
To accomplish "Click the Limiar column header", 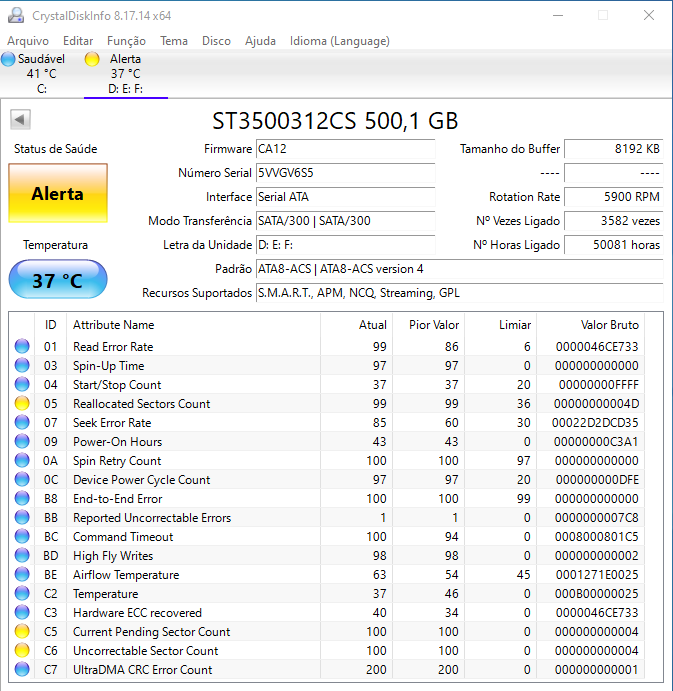I will 501,325.
